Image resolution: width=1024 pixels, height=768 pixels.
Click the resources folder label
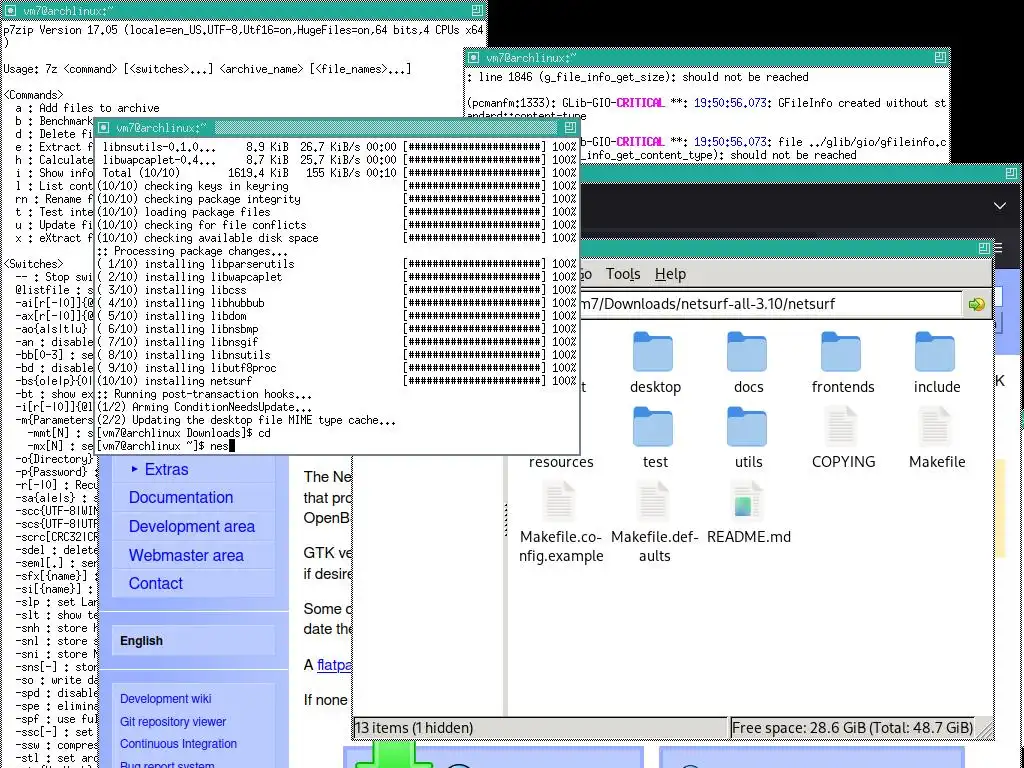point(561,462)
